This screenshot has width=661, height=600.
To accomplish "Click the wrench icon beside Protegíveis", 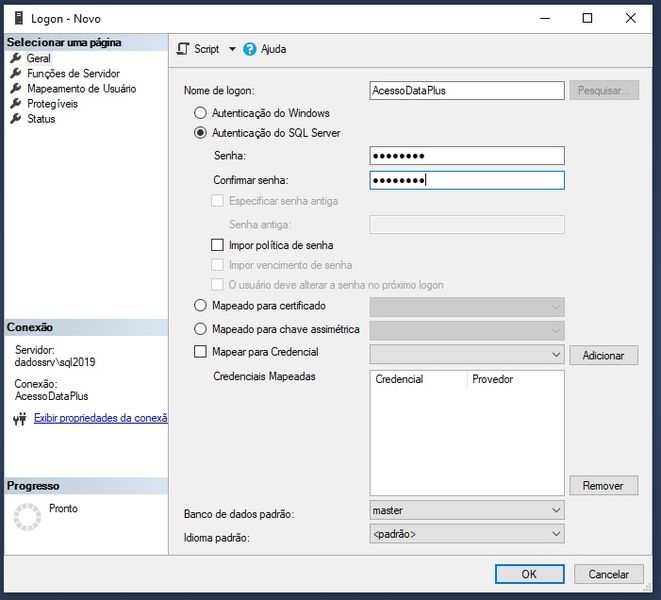I will pos(16,103).
